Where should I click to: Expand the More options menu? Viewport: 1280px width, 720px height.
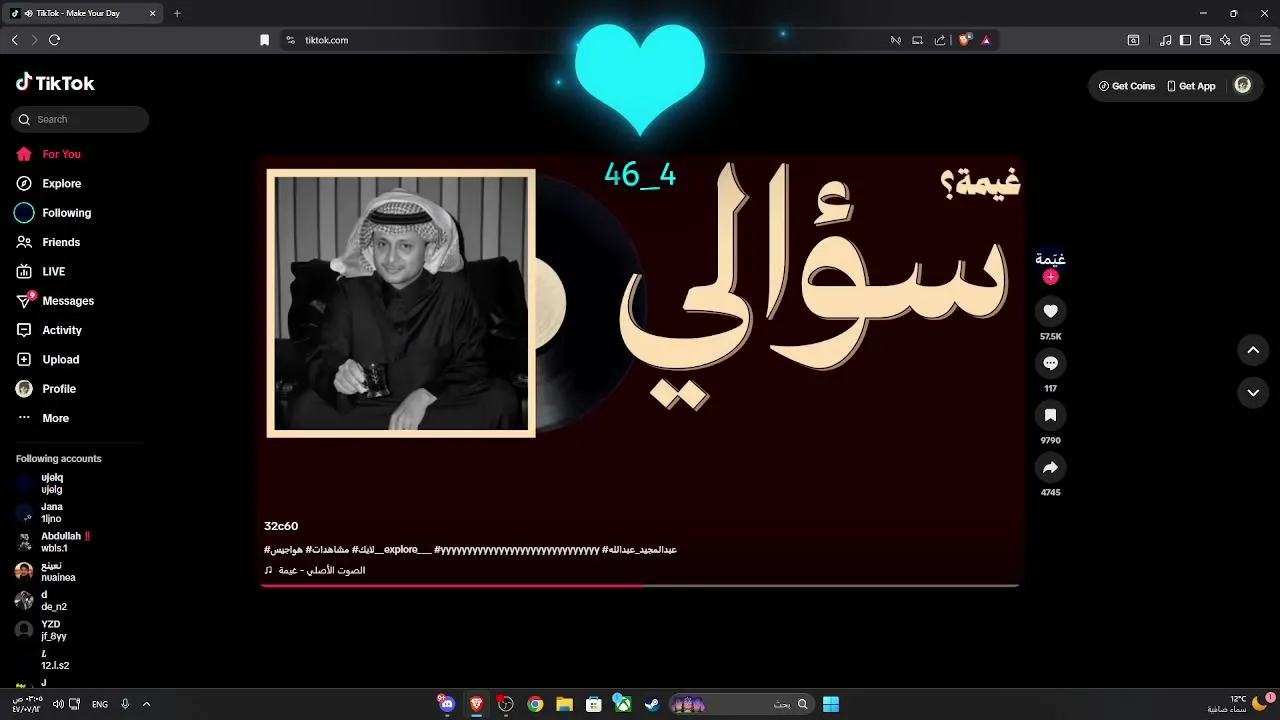point(42,418)
